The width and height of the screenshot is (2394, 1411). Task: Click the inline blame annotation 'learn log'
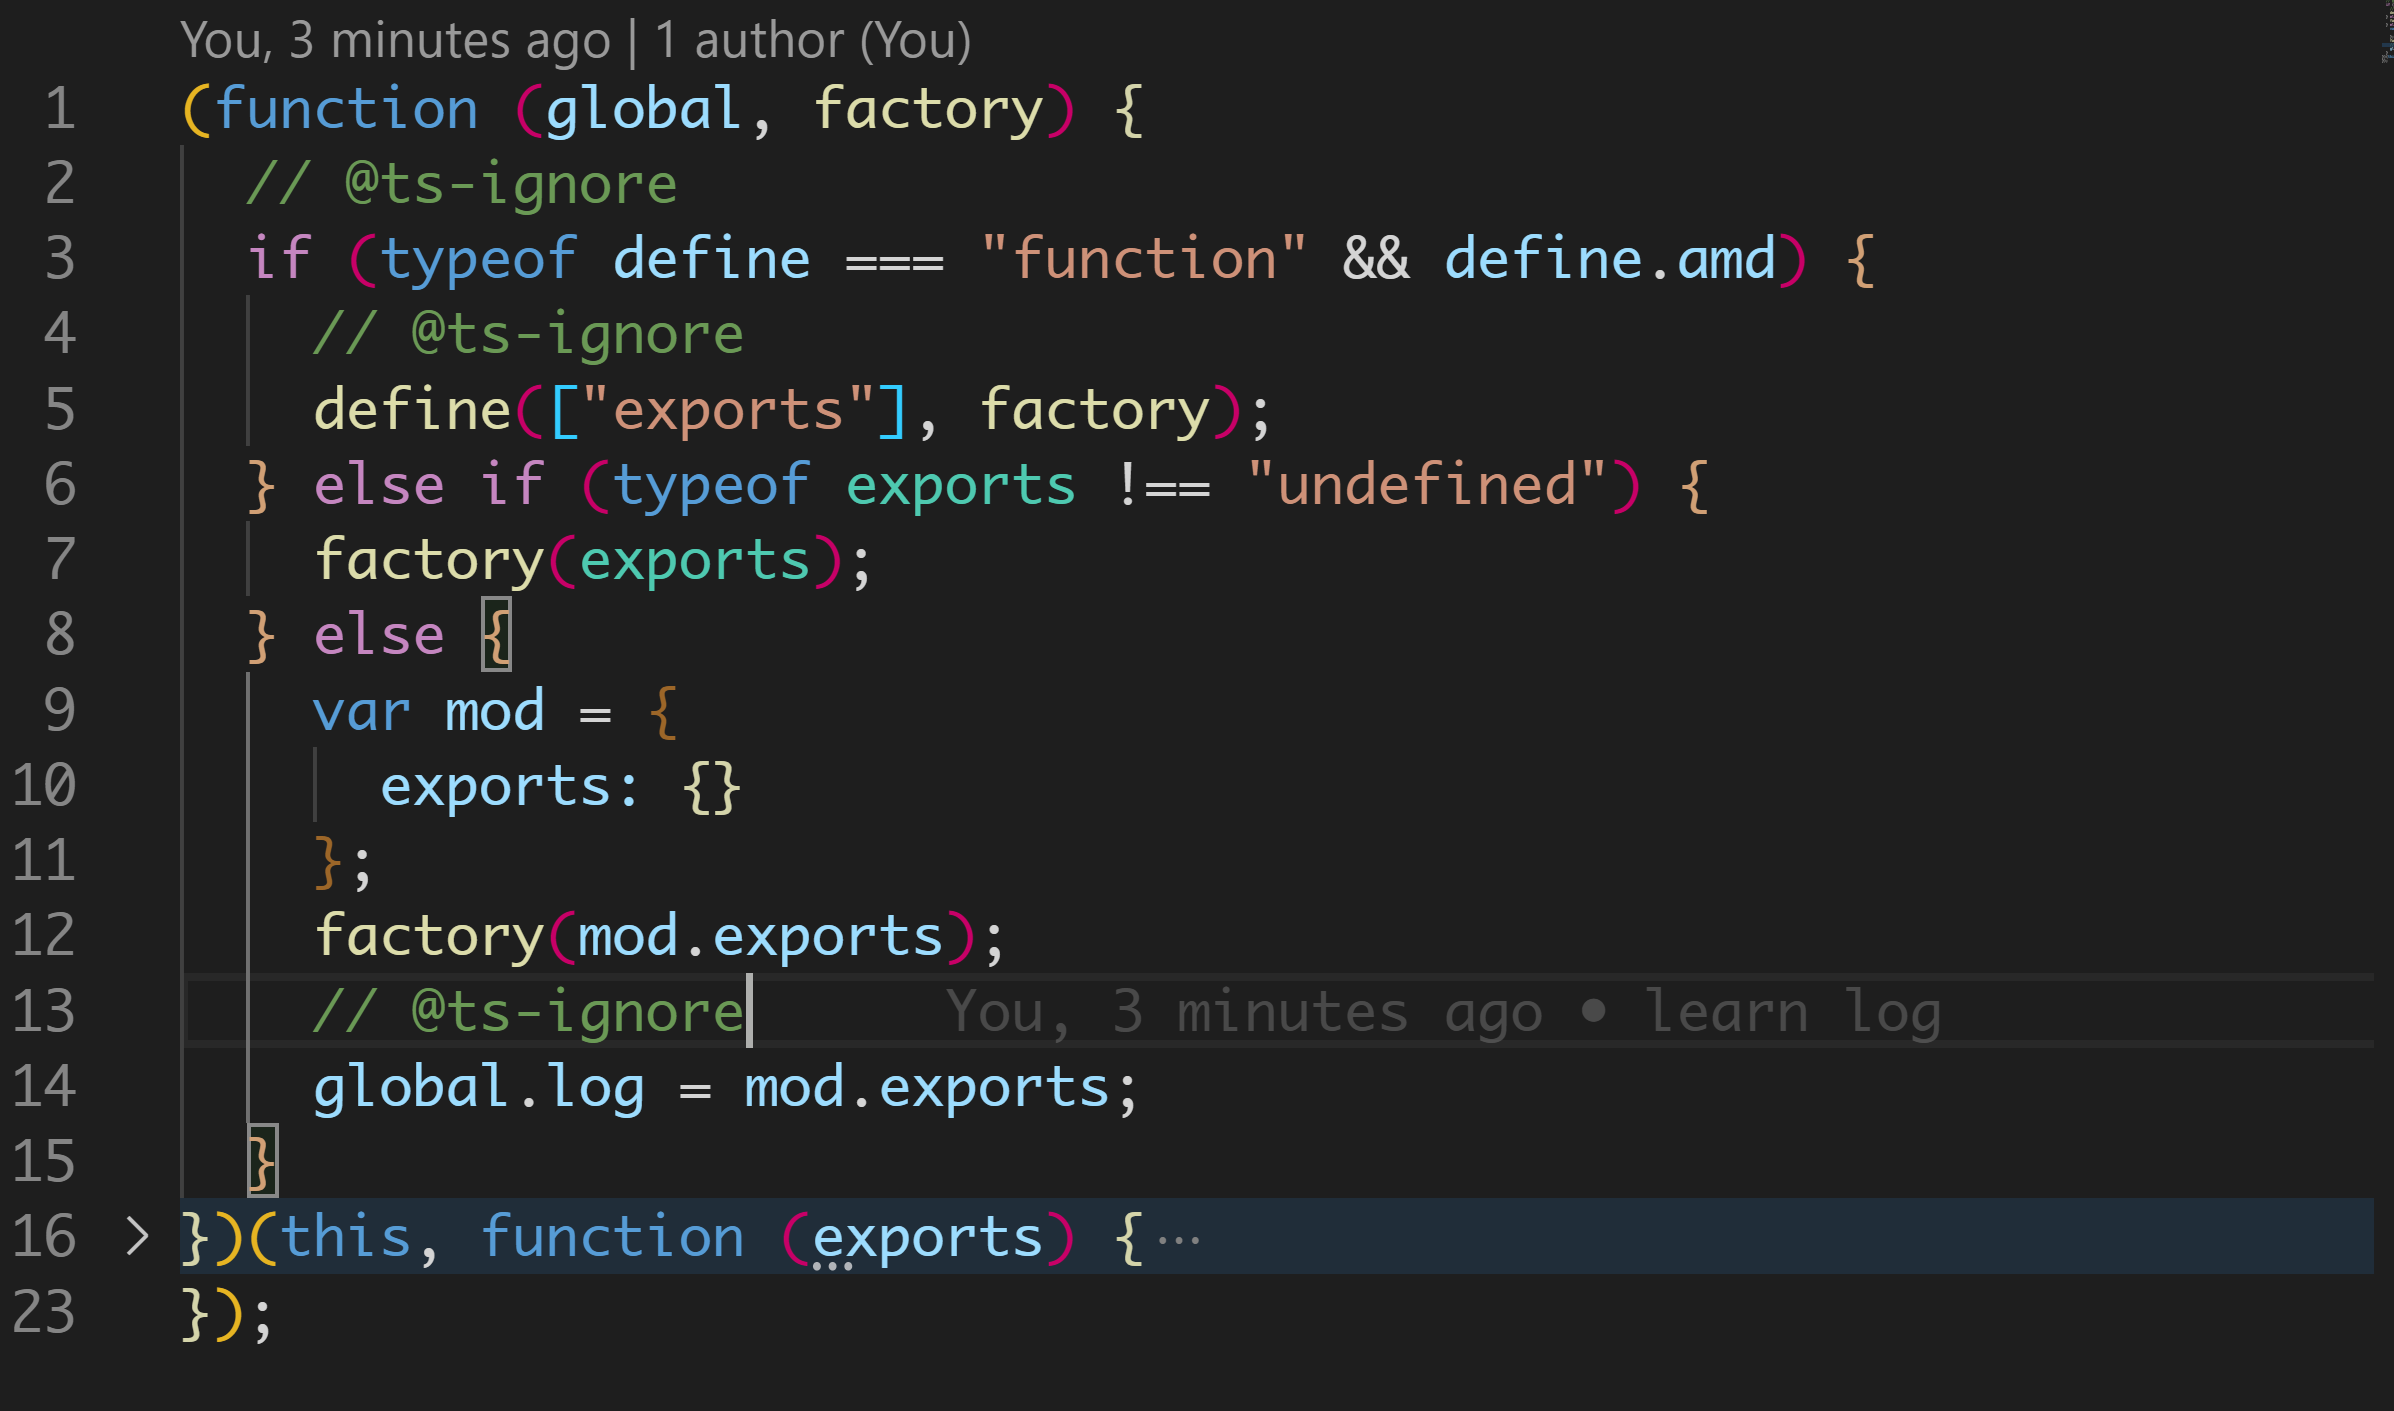(1792, 1011)
